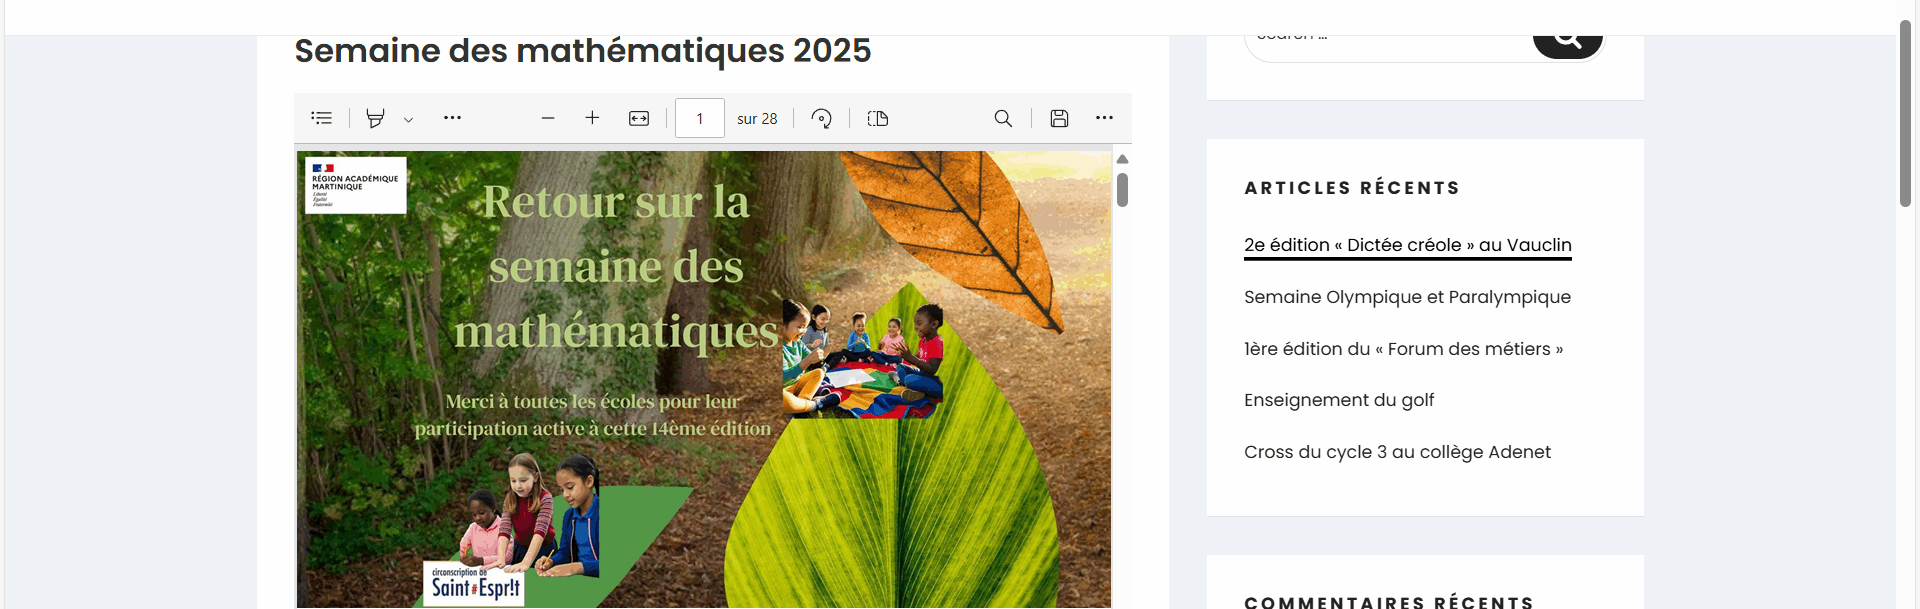Click the browser page scrollbar thumb
This screenshot has height=609, width=1920.
pyautogui.click(x=1905, y=113)
